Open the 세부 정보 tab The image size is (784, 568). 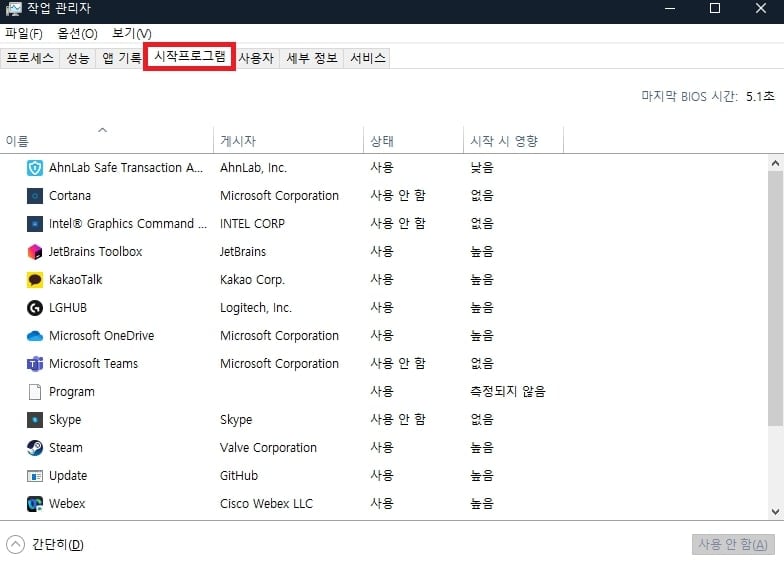[x=312, y=58]
